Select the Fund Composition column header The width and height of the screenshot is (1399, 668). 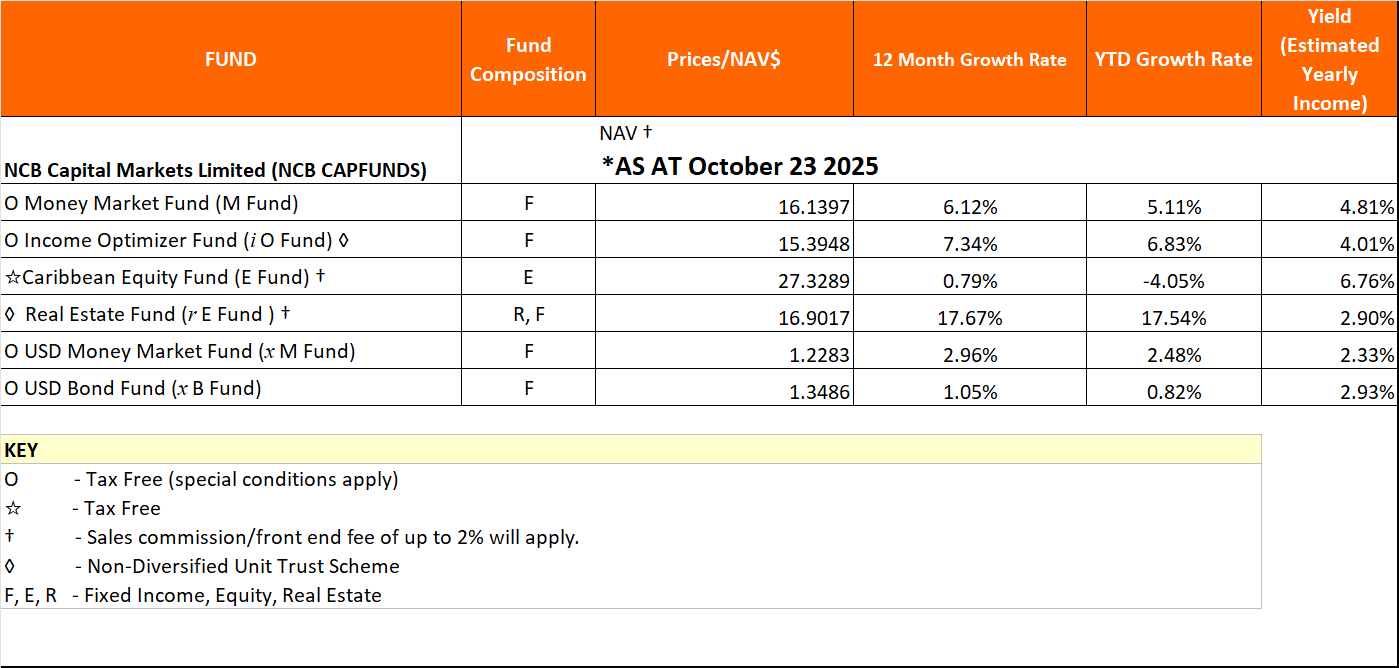point(528,58)
